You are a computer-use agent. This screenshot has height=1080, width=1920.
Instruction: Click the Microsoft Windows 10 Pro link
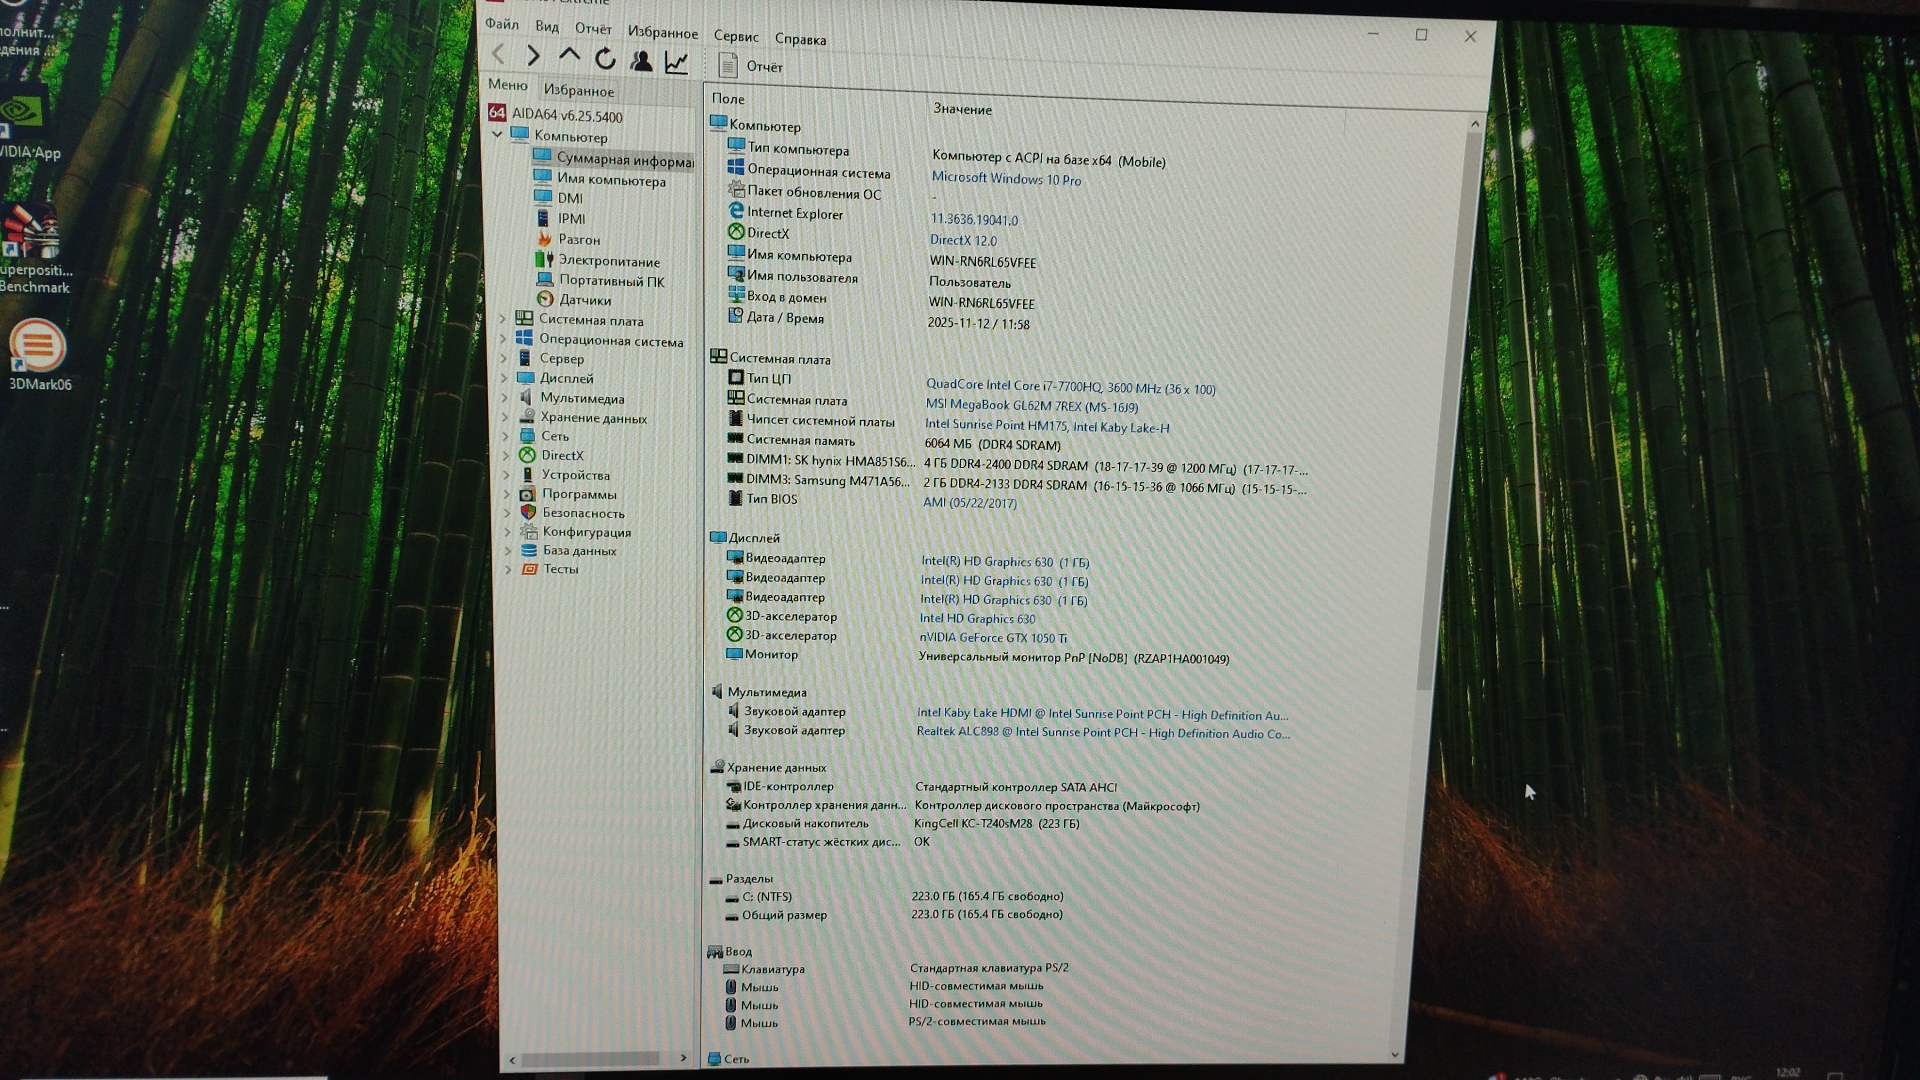pos(1005,179)
